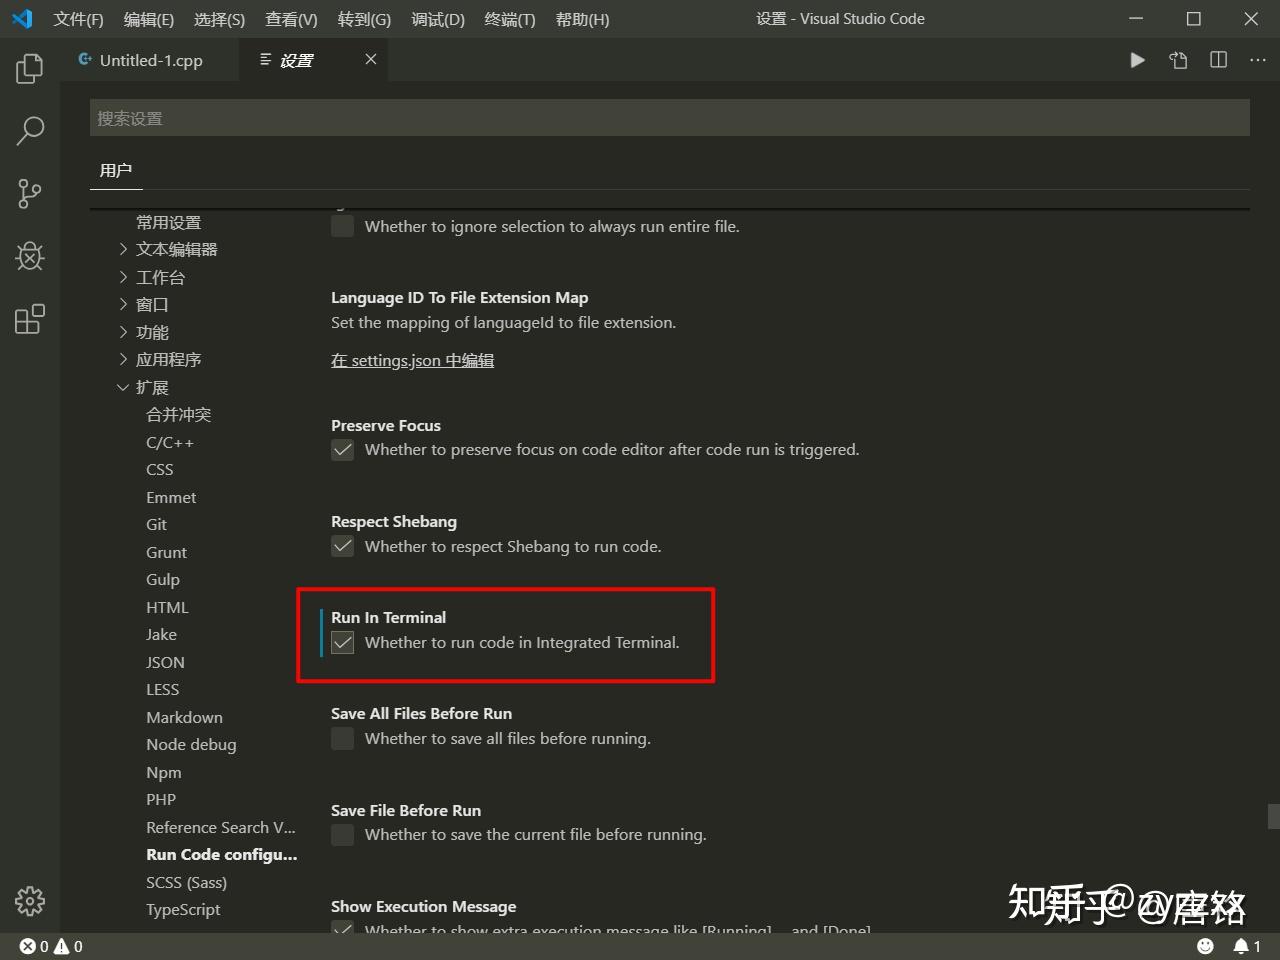Select Npm extension settings
Image resolution: width=1280 pixels, height=960 pixels.
coord(164,772)
